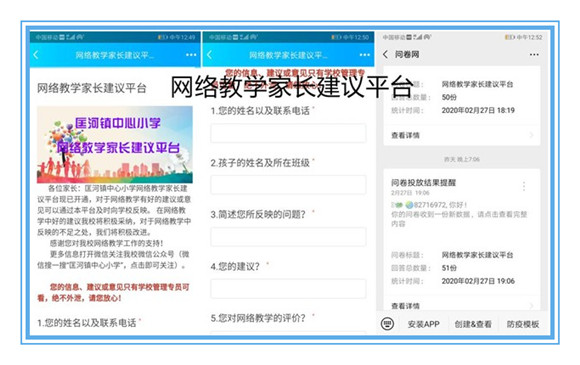Go back from the 问卷网 screen

pyautogui.click(x=385, y=54)
